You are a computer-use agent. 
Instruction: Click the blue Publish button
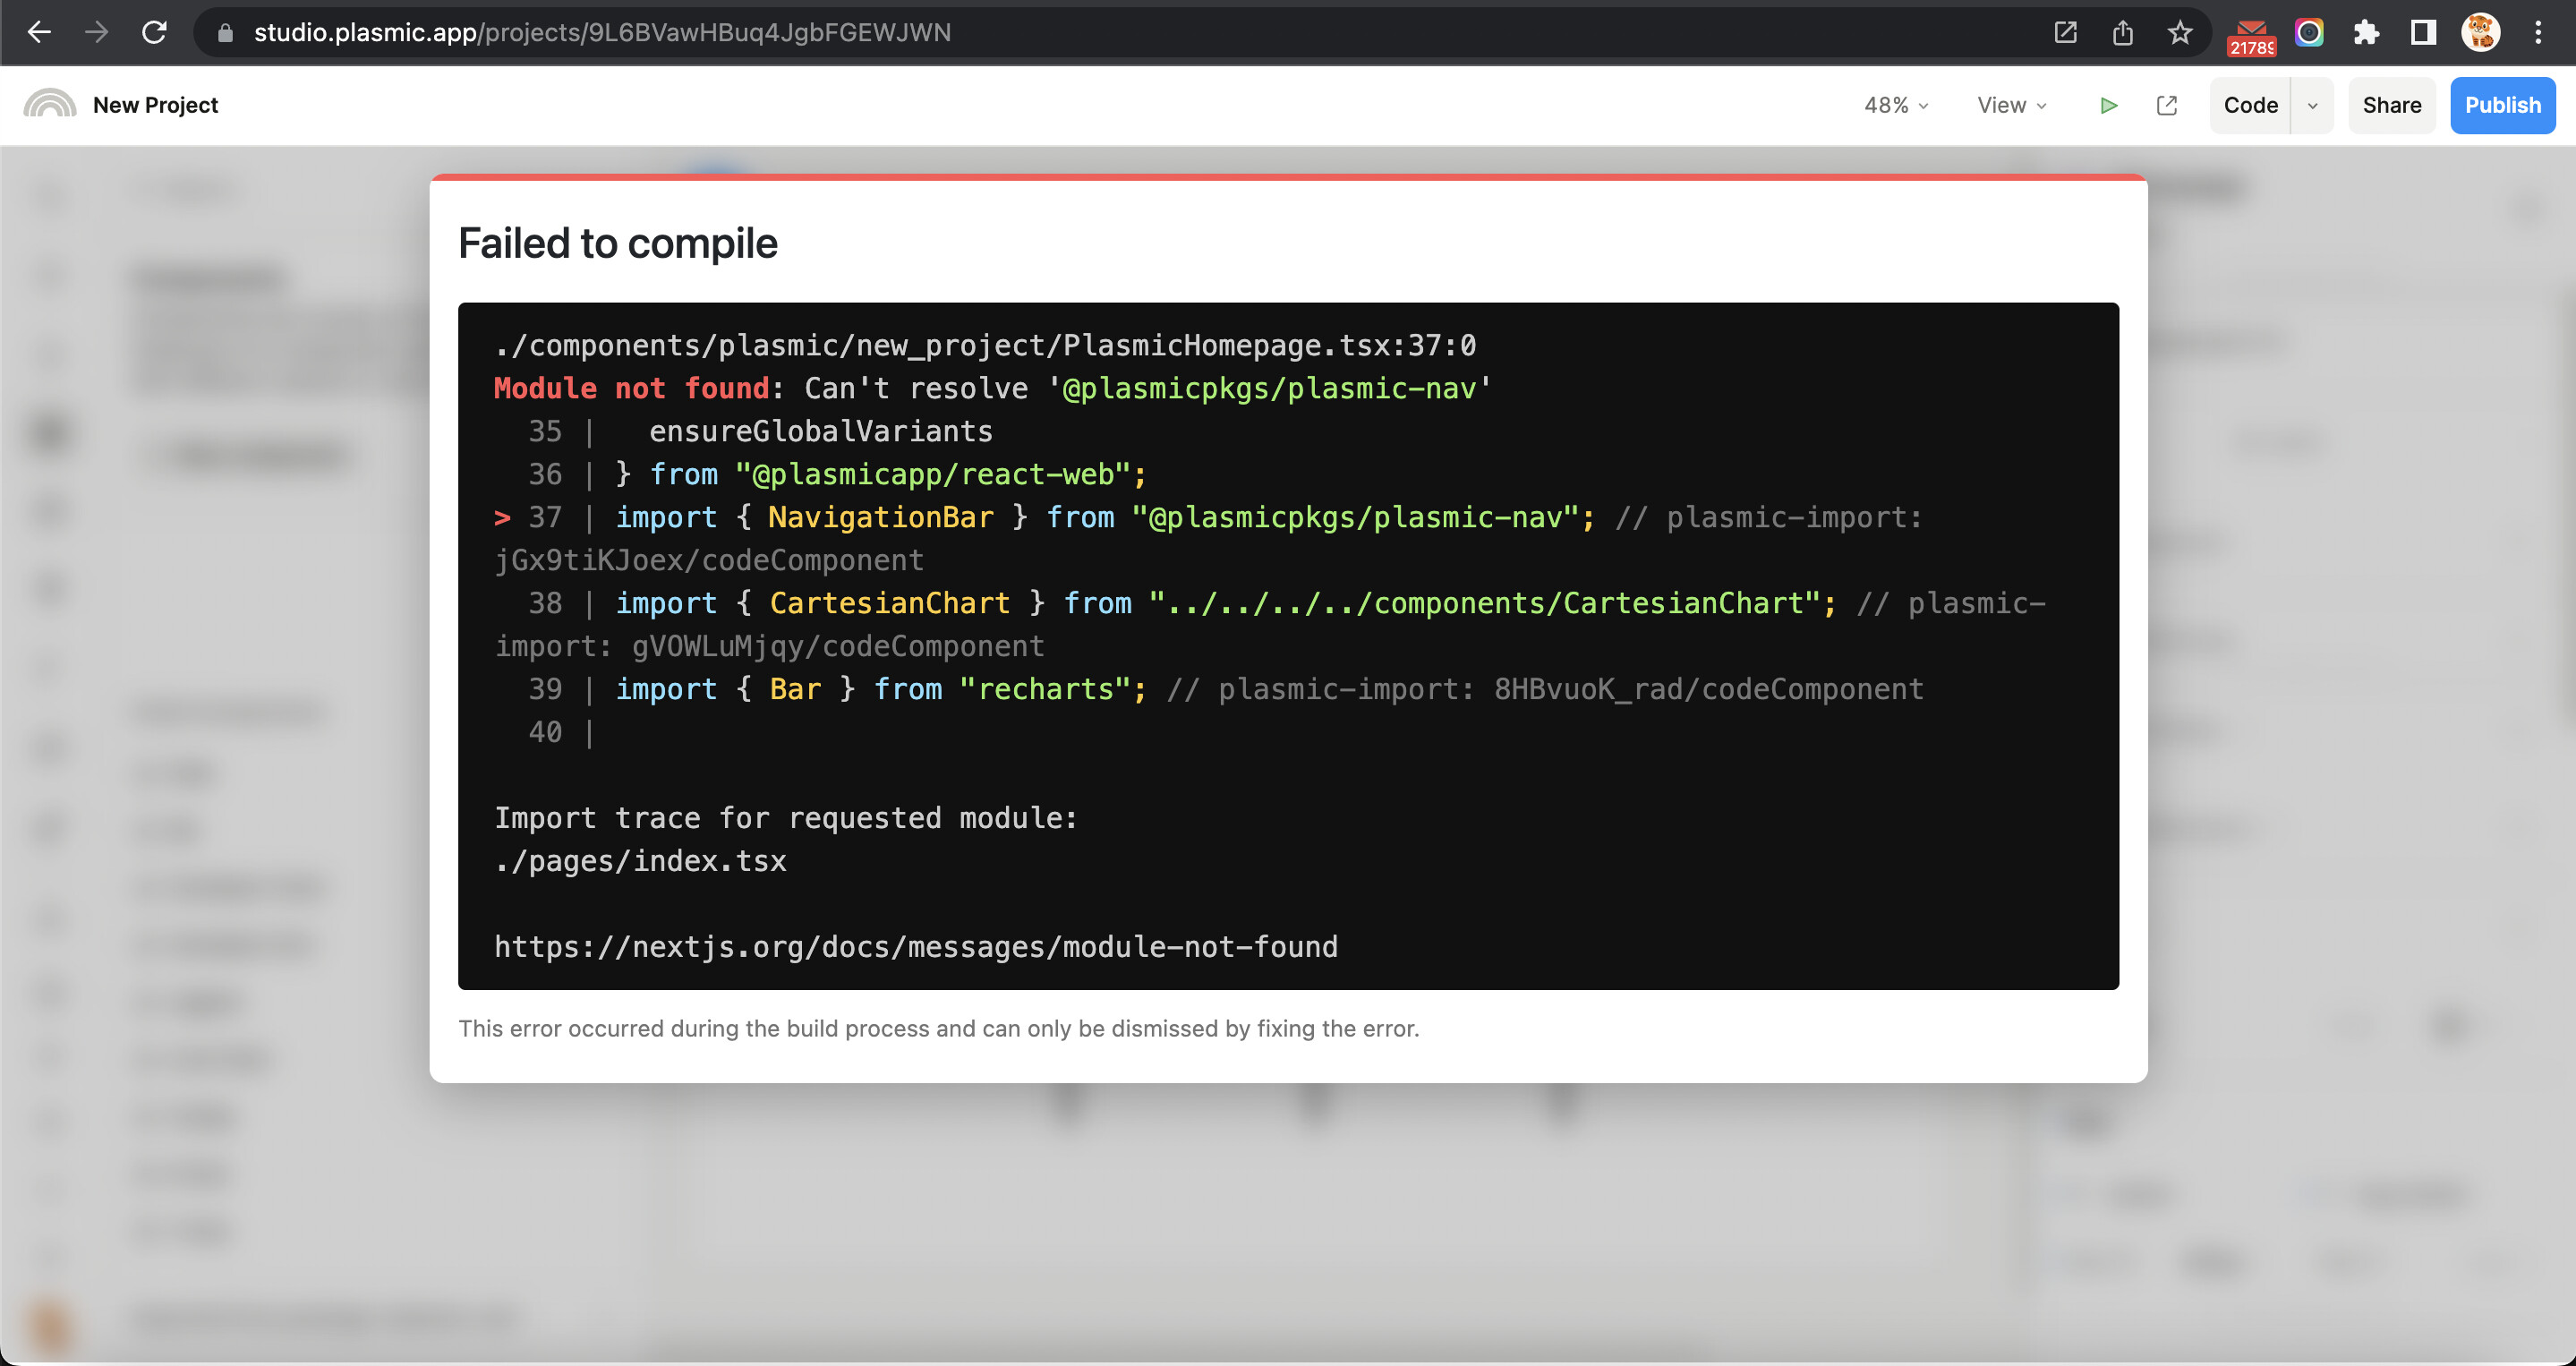click(x=2502, y=105)
